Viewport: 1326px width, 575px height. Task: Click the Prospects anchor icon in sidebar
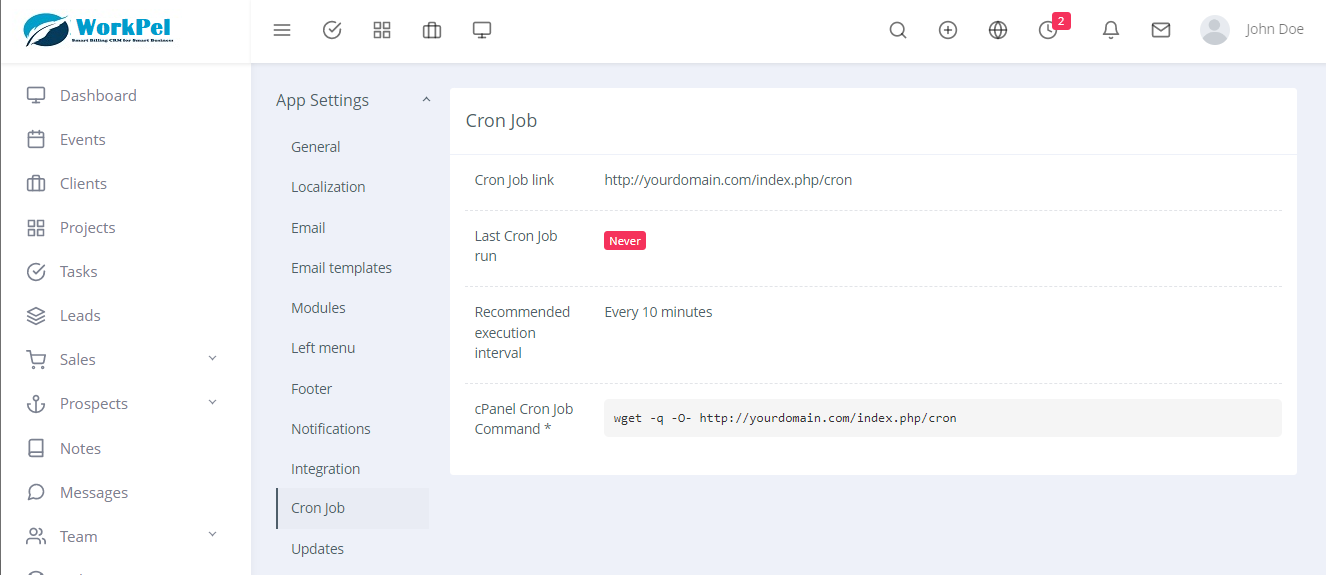(x=36, y=404)
